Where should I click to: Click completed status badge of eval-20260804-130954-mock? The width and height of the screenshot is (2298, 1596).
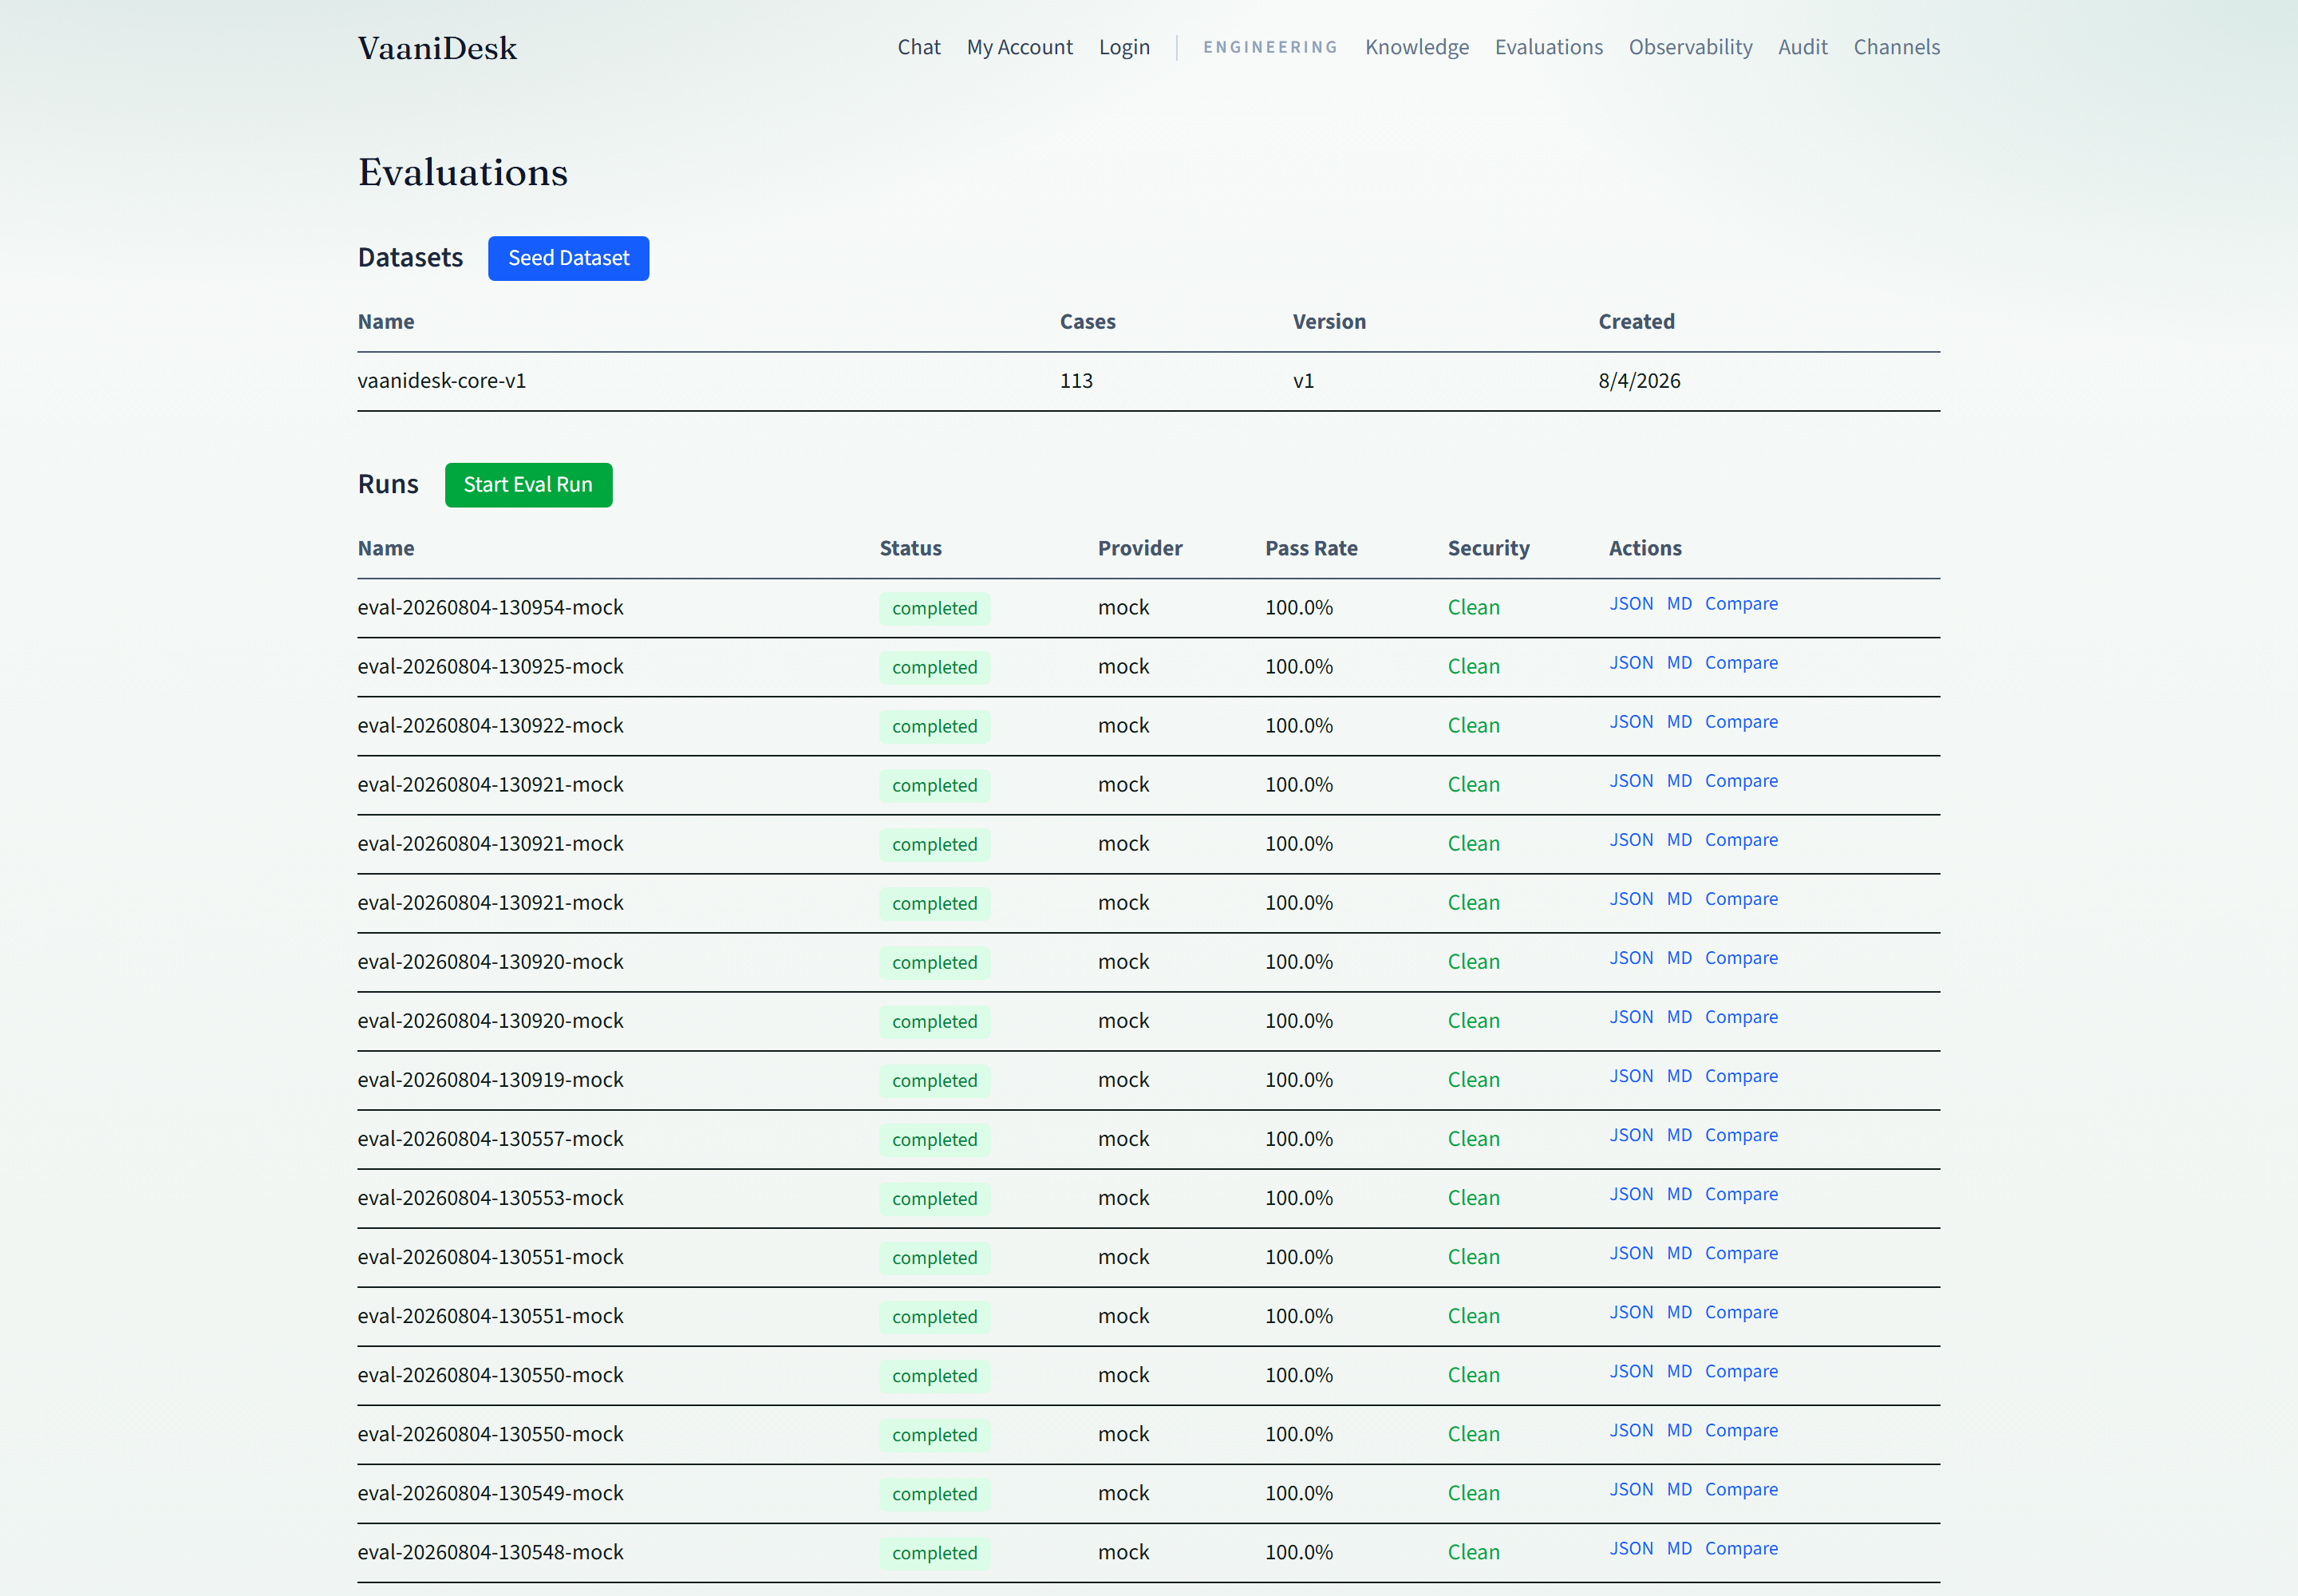(934, 608)
